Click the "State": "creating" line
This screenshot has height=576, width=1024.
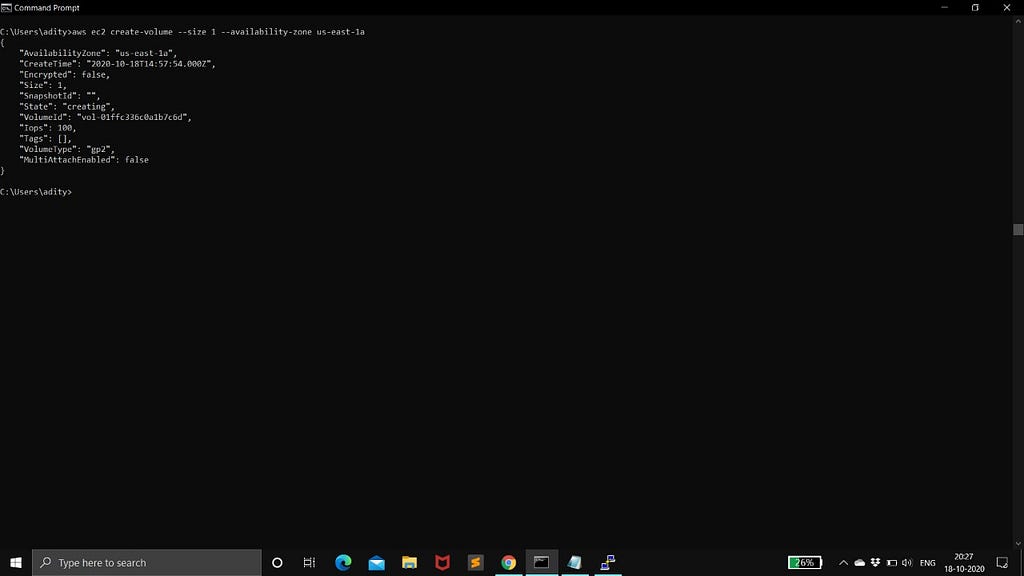67,106
